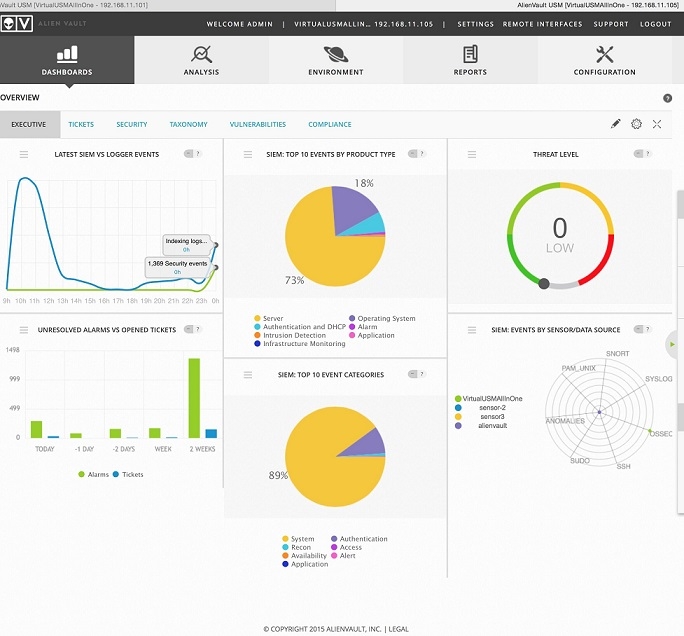Toggle the VirtualUSMAllInOne sensor legend
The height and width of the screenshot is (636, 684).
tap(489, 398)
